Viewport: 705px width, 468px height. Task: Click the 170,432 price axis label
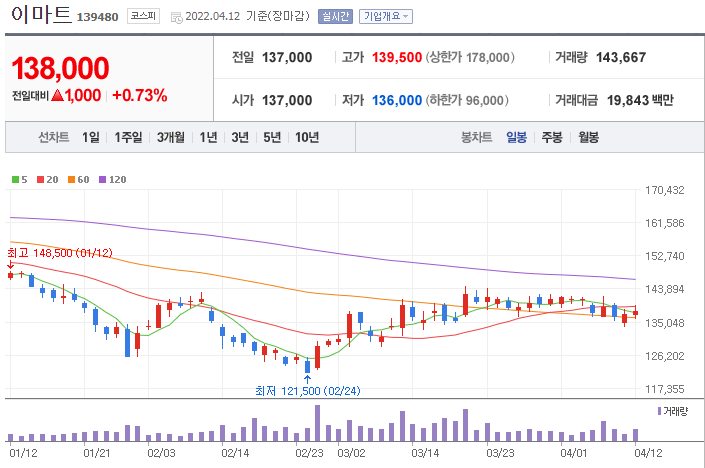(665, 191)
